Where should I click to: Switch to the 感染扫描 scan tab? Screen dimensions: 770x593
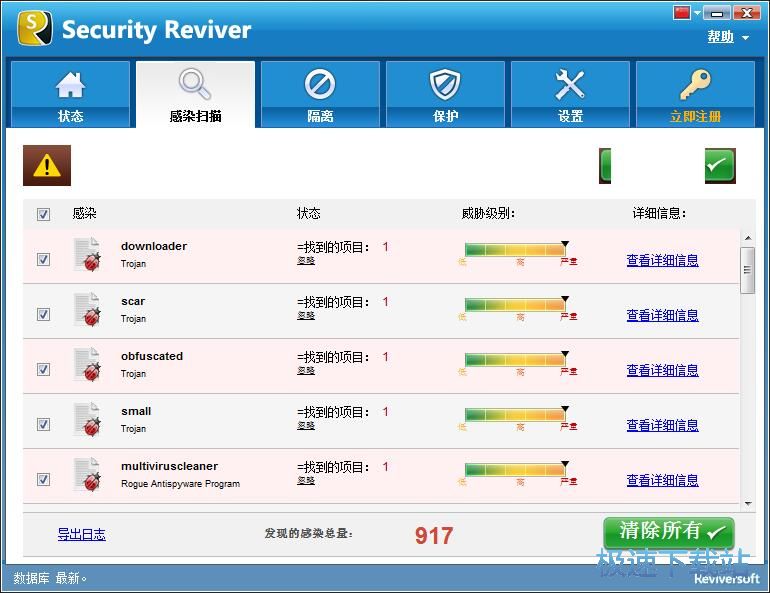pyautogui.click(x=195, y=94)
